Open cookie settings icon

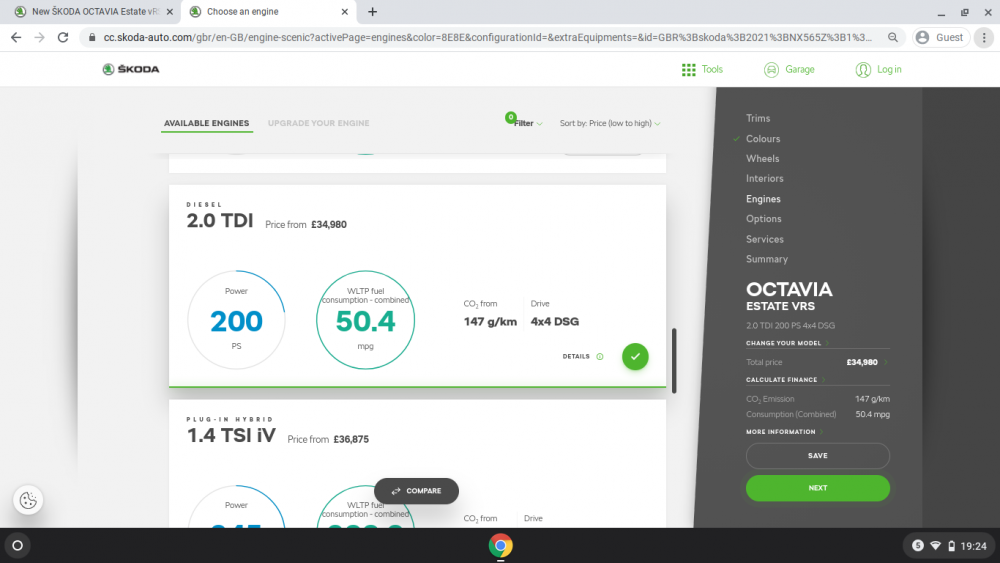[28, 500]
